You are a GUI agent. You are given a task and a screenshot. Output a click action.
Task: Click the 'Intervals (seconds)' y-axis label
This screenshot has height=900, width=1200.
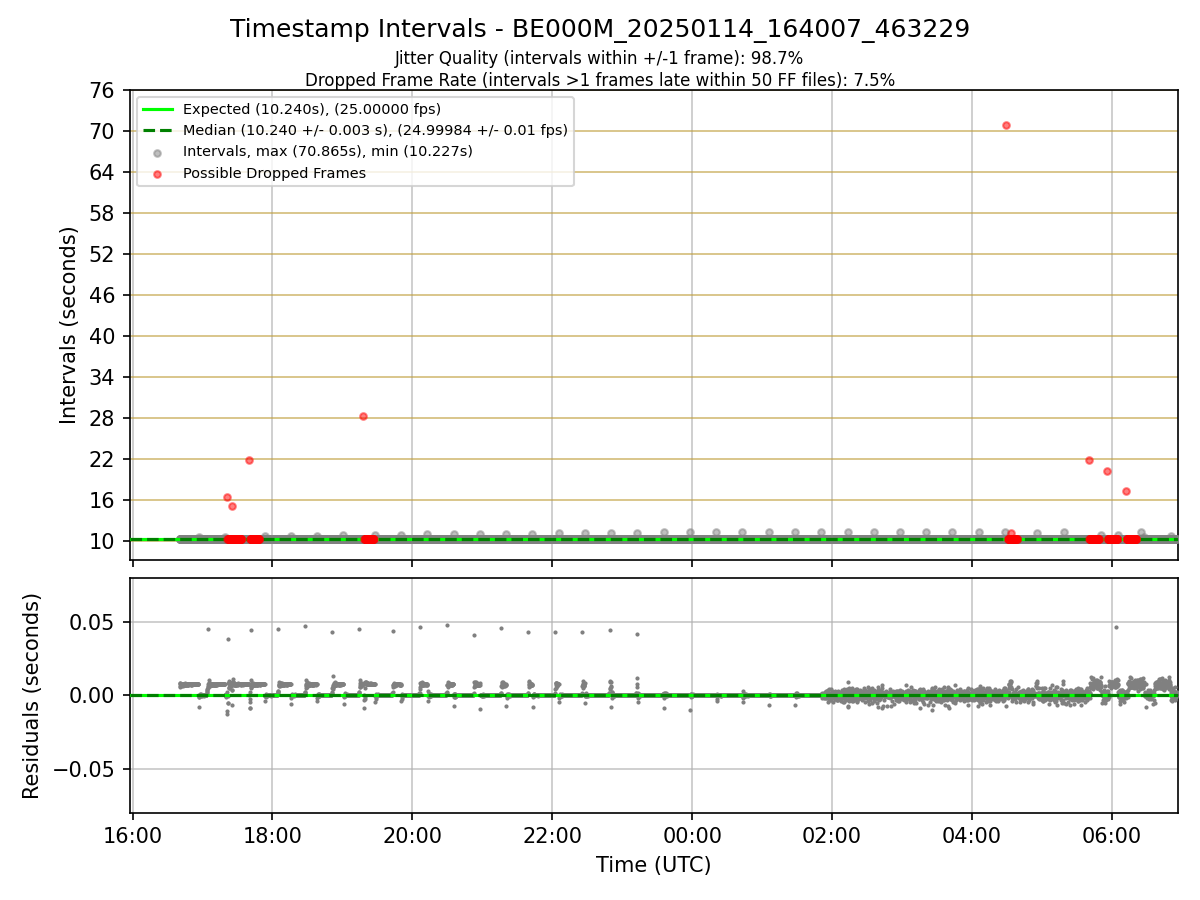68,325
